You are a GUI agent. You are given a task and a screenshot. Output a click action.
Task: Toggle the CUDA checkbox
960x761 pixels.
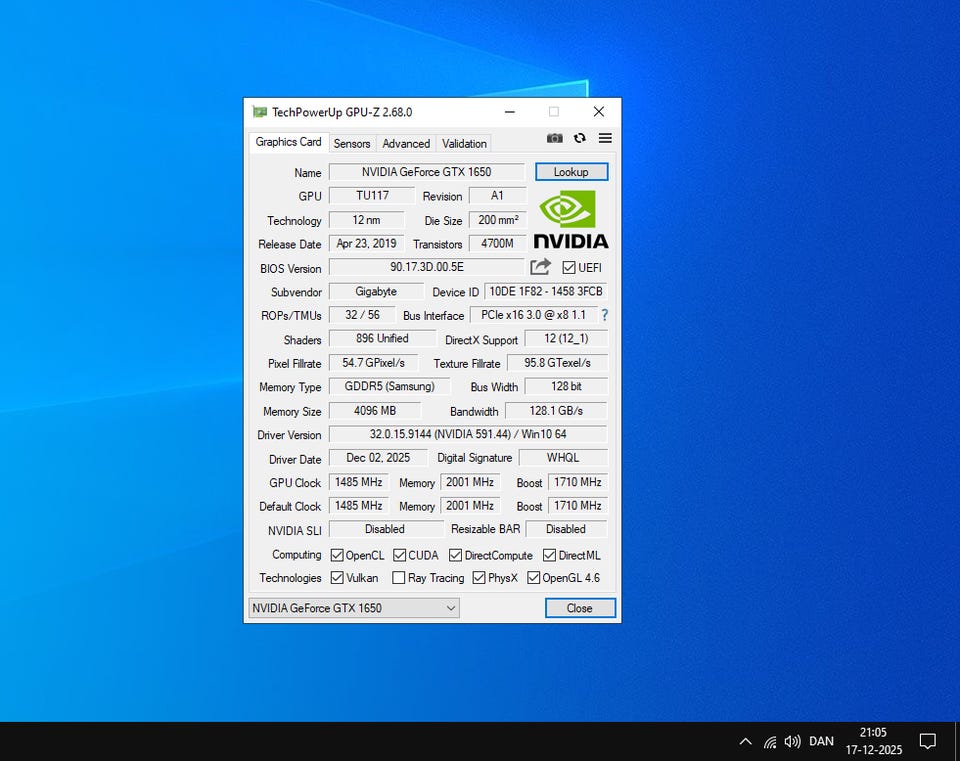point(399,555)
